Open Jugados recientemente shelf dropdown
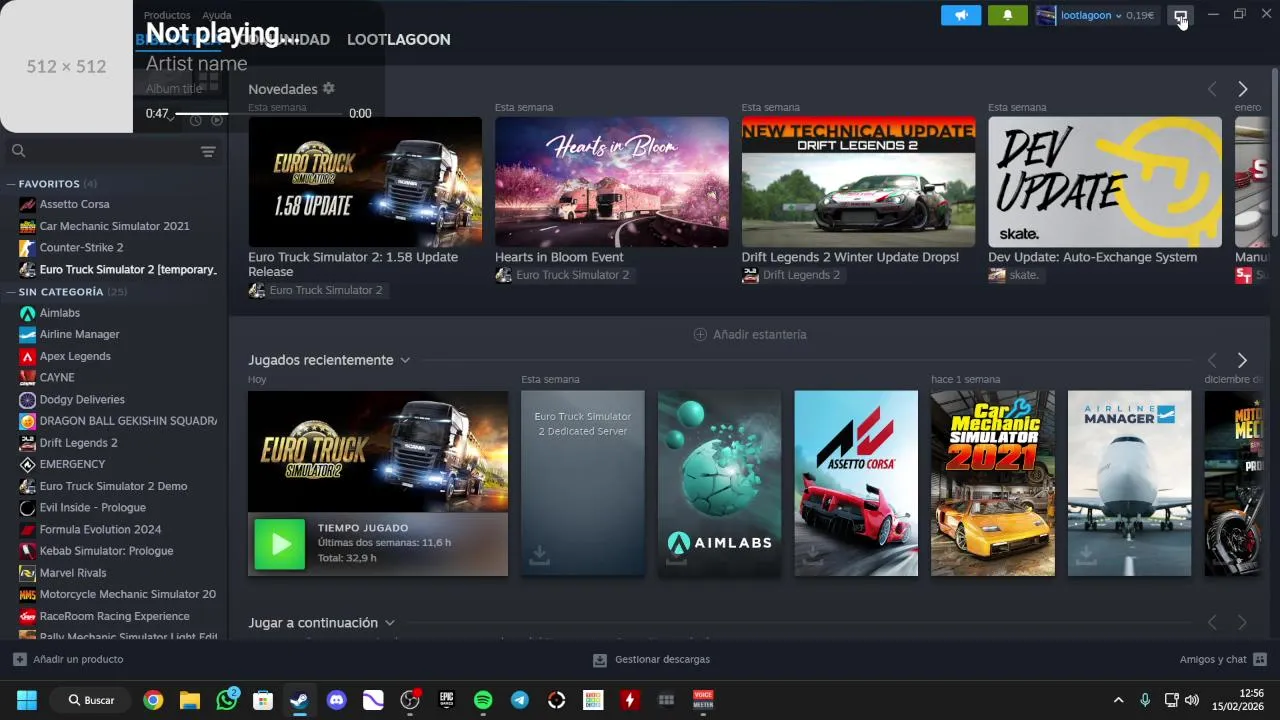 [x=405, y=360]
